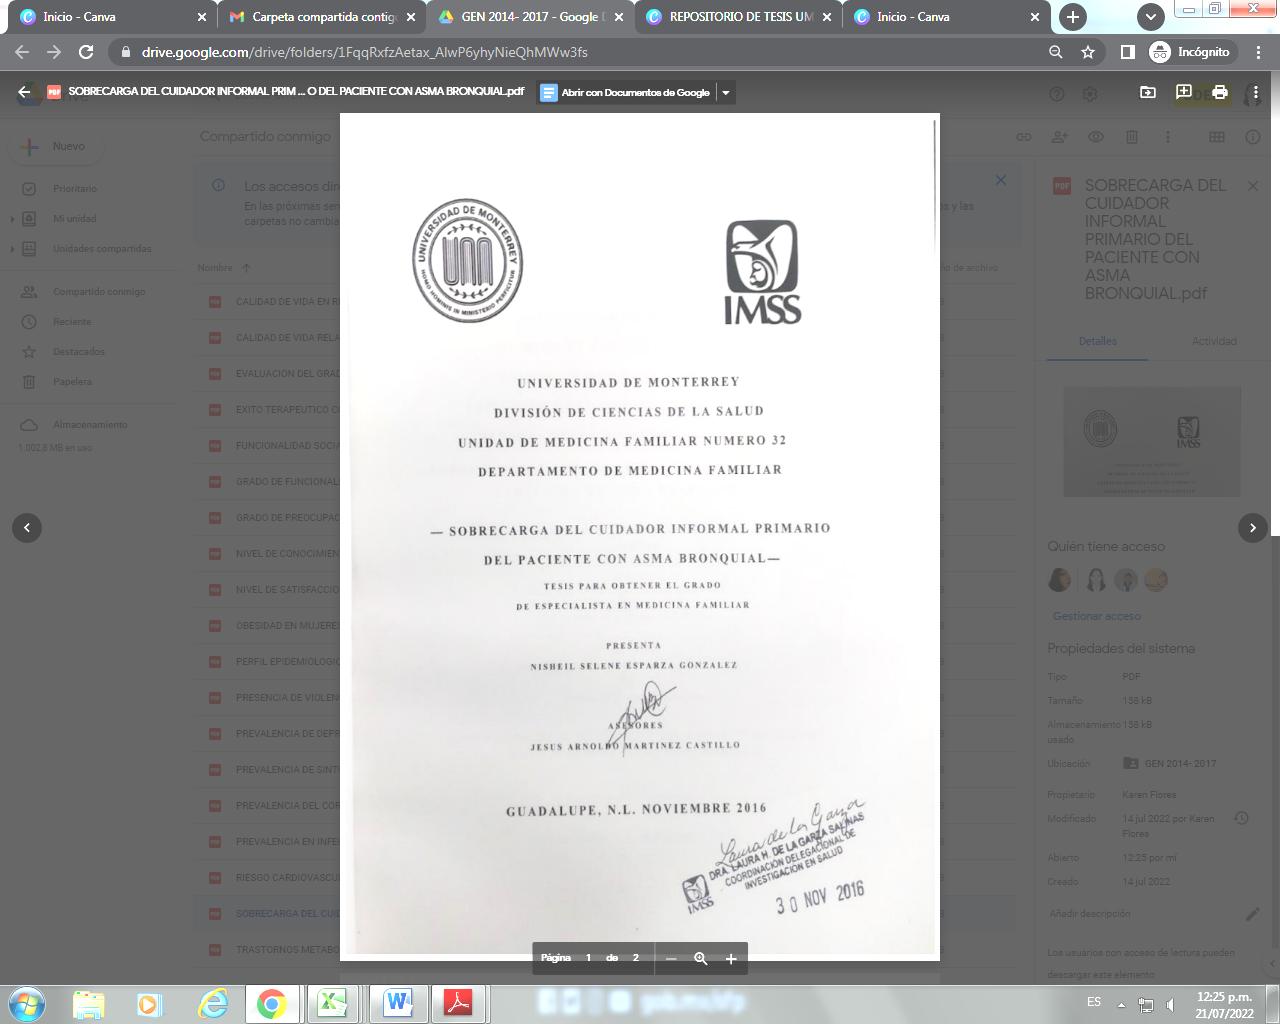Open Windows Explorer from the taskbar
This screenshot has width=1280, height=1024.
(x=88, y=1003)
